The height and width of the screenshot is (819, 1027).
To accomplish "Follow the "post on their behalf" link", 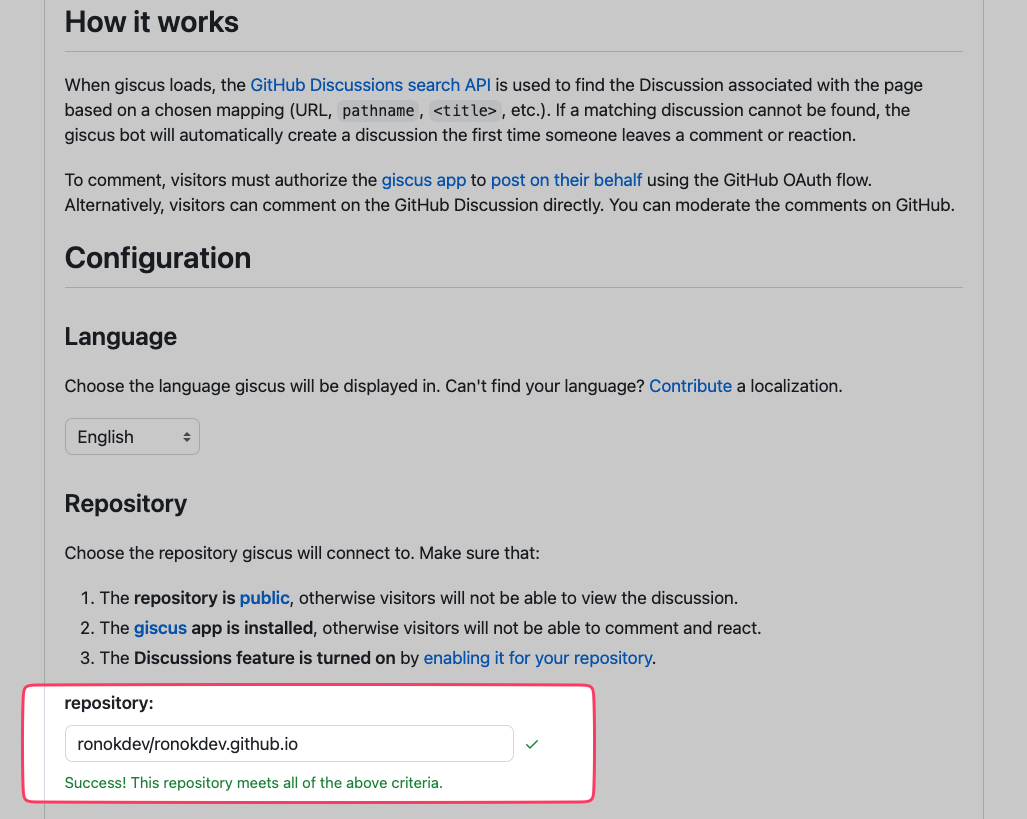I will [566, 180].
